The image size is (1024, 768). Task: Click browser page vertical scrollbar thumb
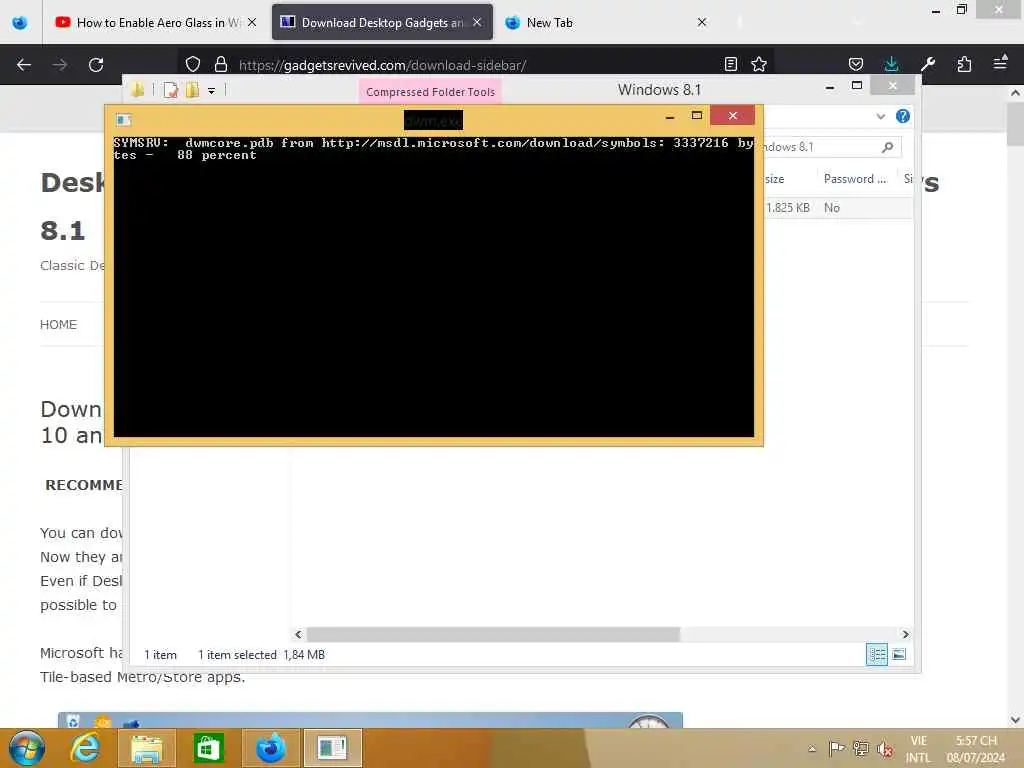click(1015, 124)
